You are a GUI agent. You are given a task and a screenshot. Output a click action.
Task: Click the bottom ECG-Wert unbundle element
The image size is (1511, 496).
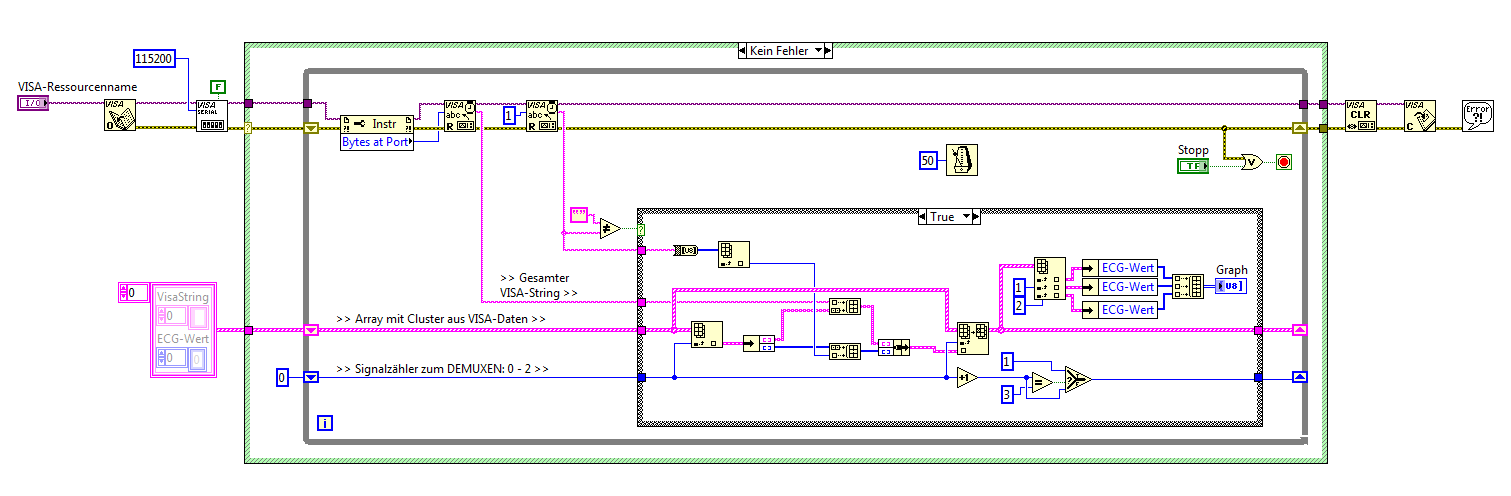pos(1118,309)
